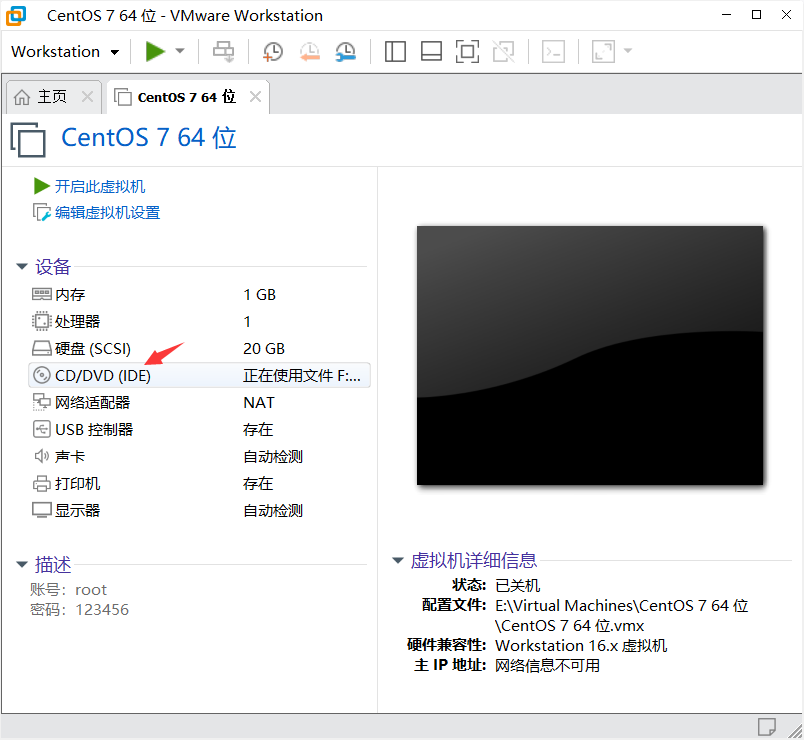Click the speaker icon next to 声卡
Screen dimensions: 804x740
[42, 456]
